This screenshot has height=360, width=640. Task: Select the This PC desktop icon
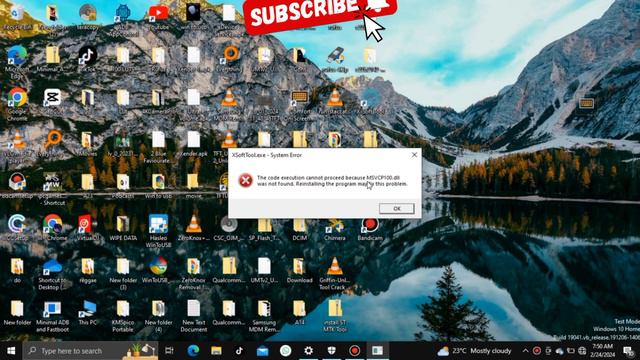[87, 313]
